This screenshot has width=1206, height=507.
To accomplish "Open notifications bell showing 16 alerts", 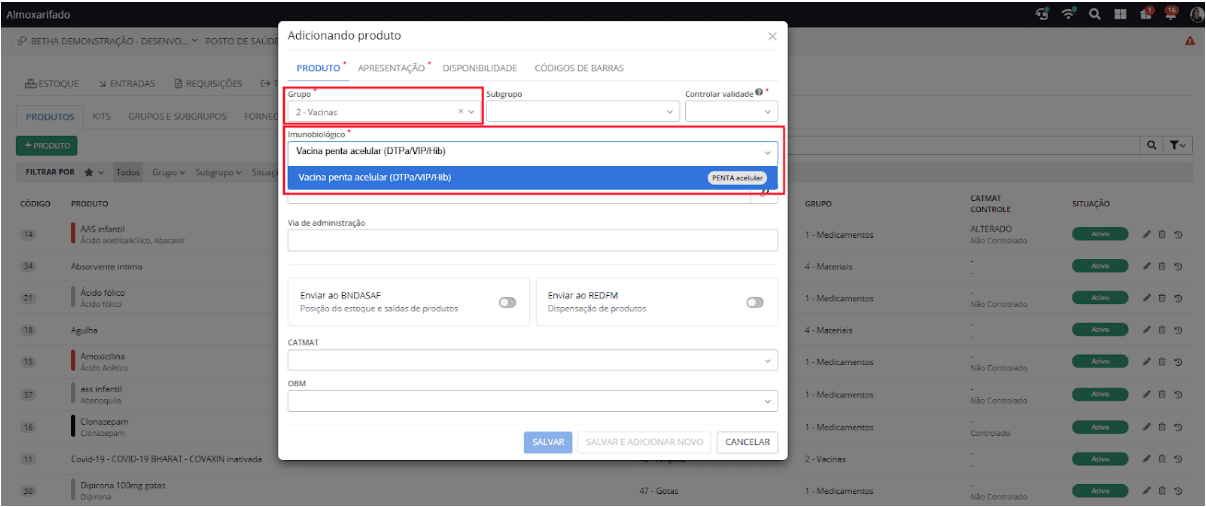I will (1169, 13).
